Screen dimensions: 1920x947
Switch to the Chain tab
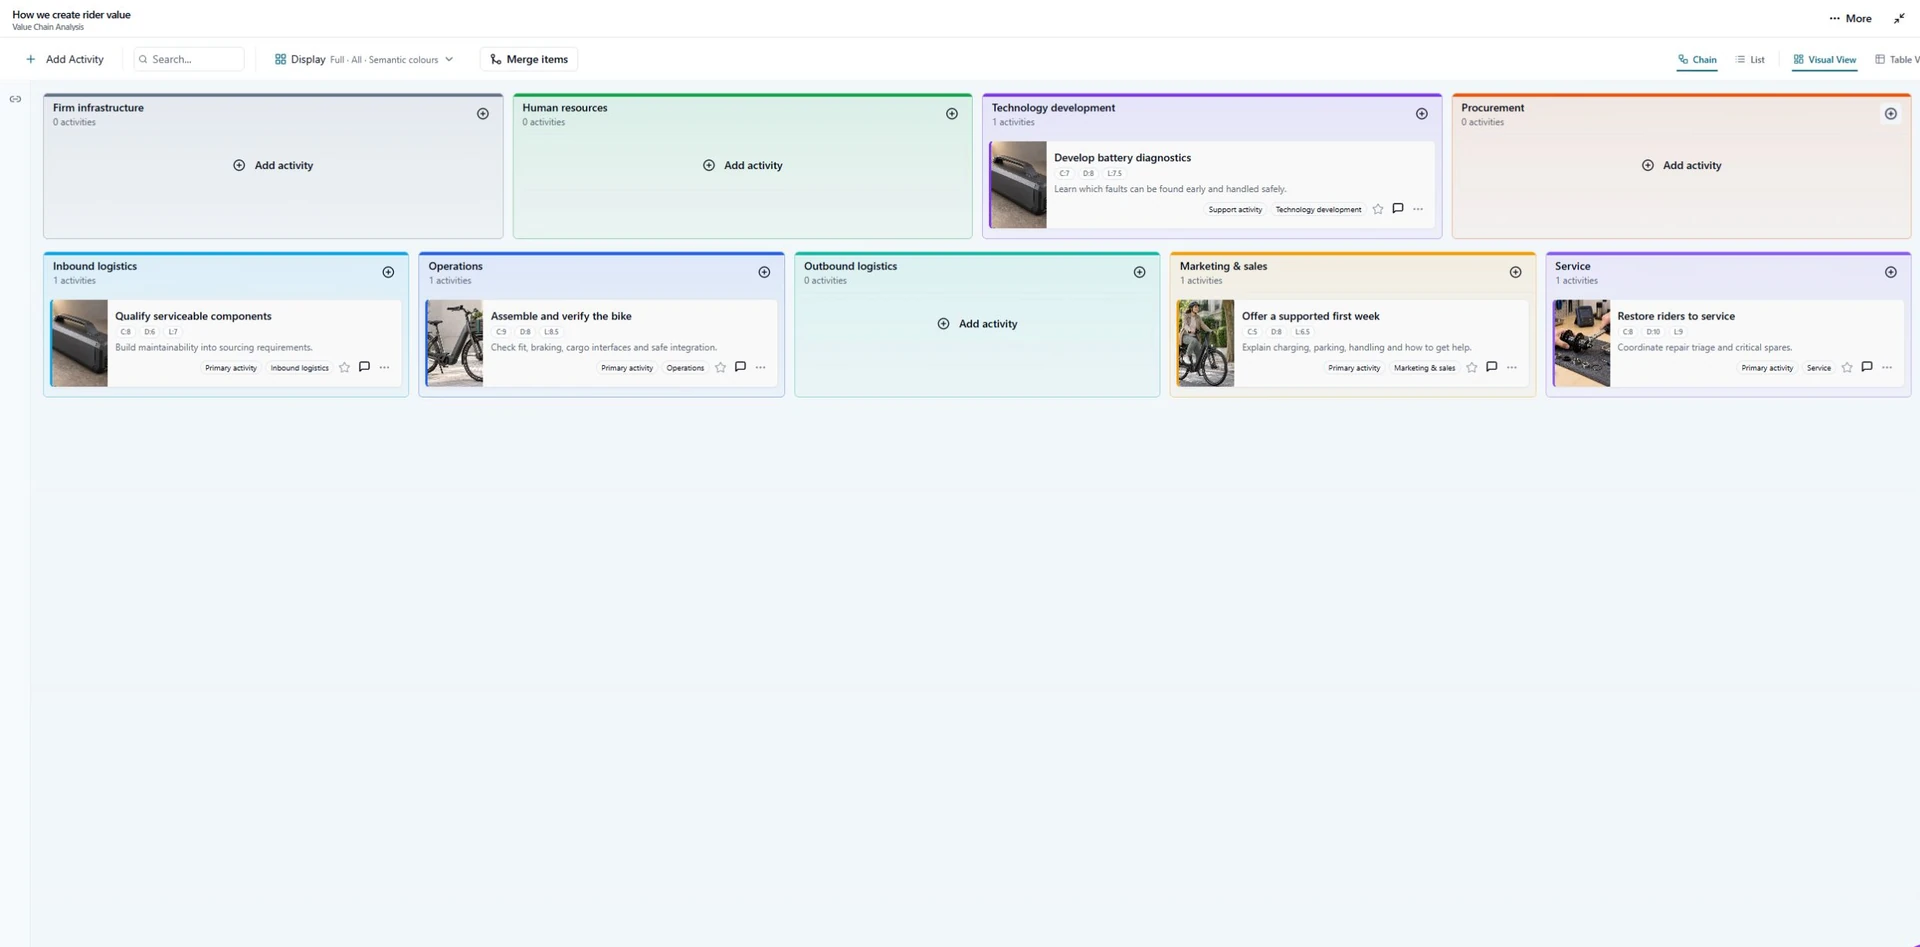1697,59
